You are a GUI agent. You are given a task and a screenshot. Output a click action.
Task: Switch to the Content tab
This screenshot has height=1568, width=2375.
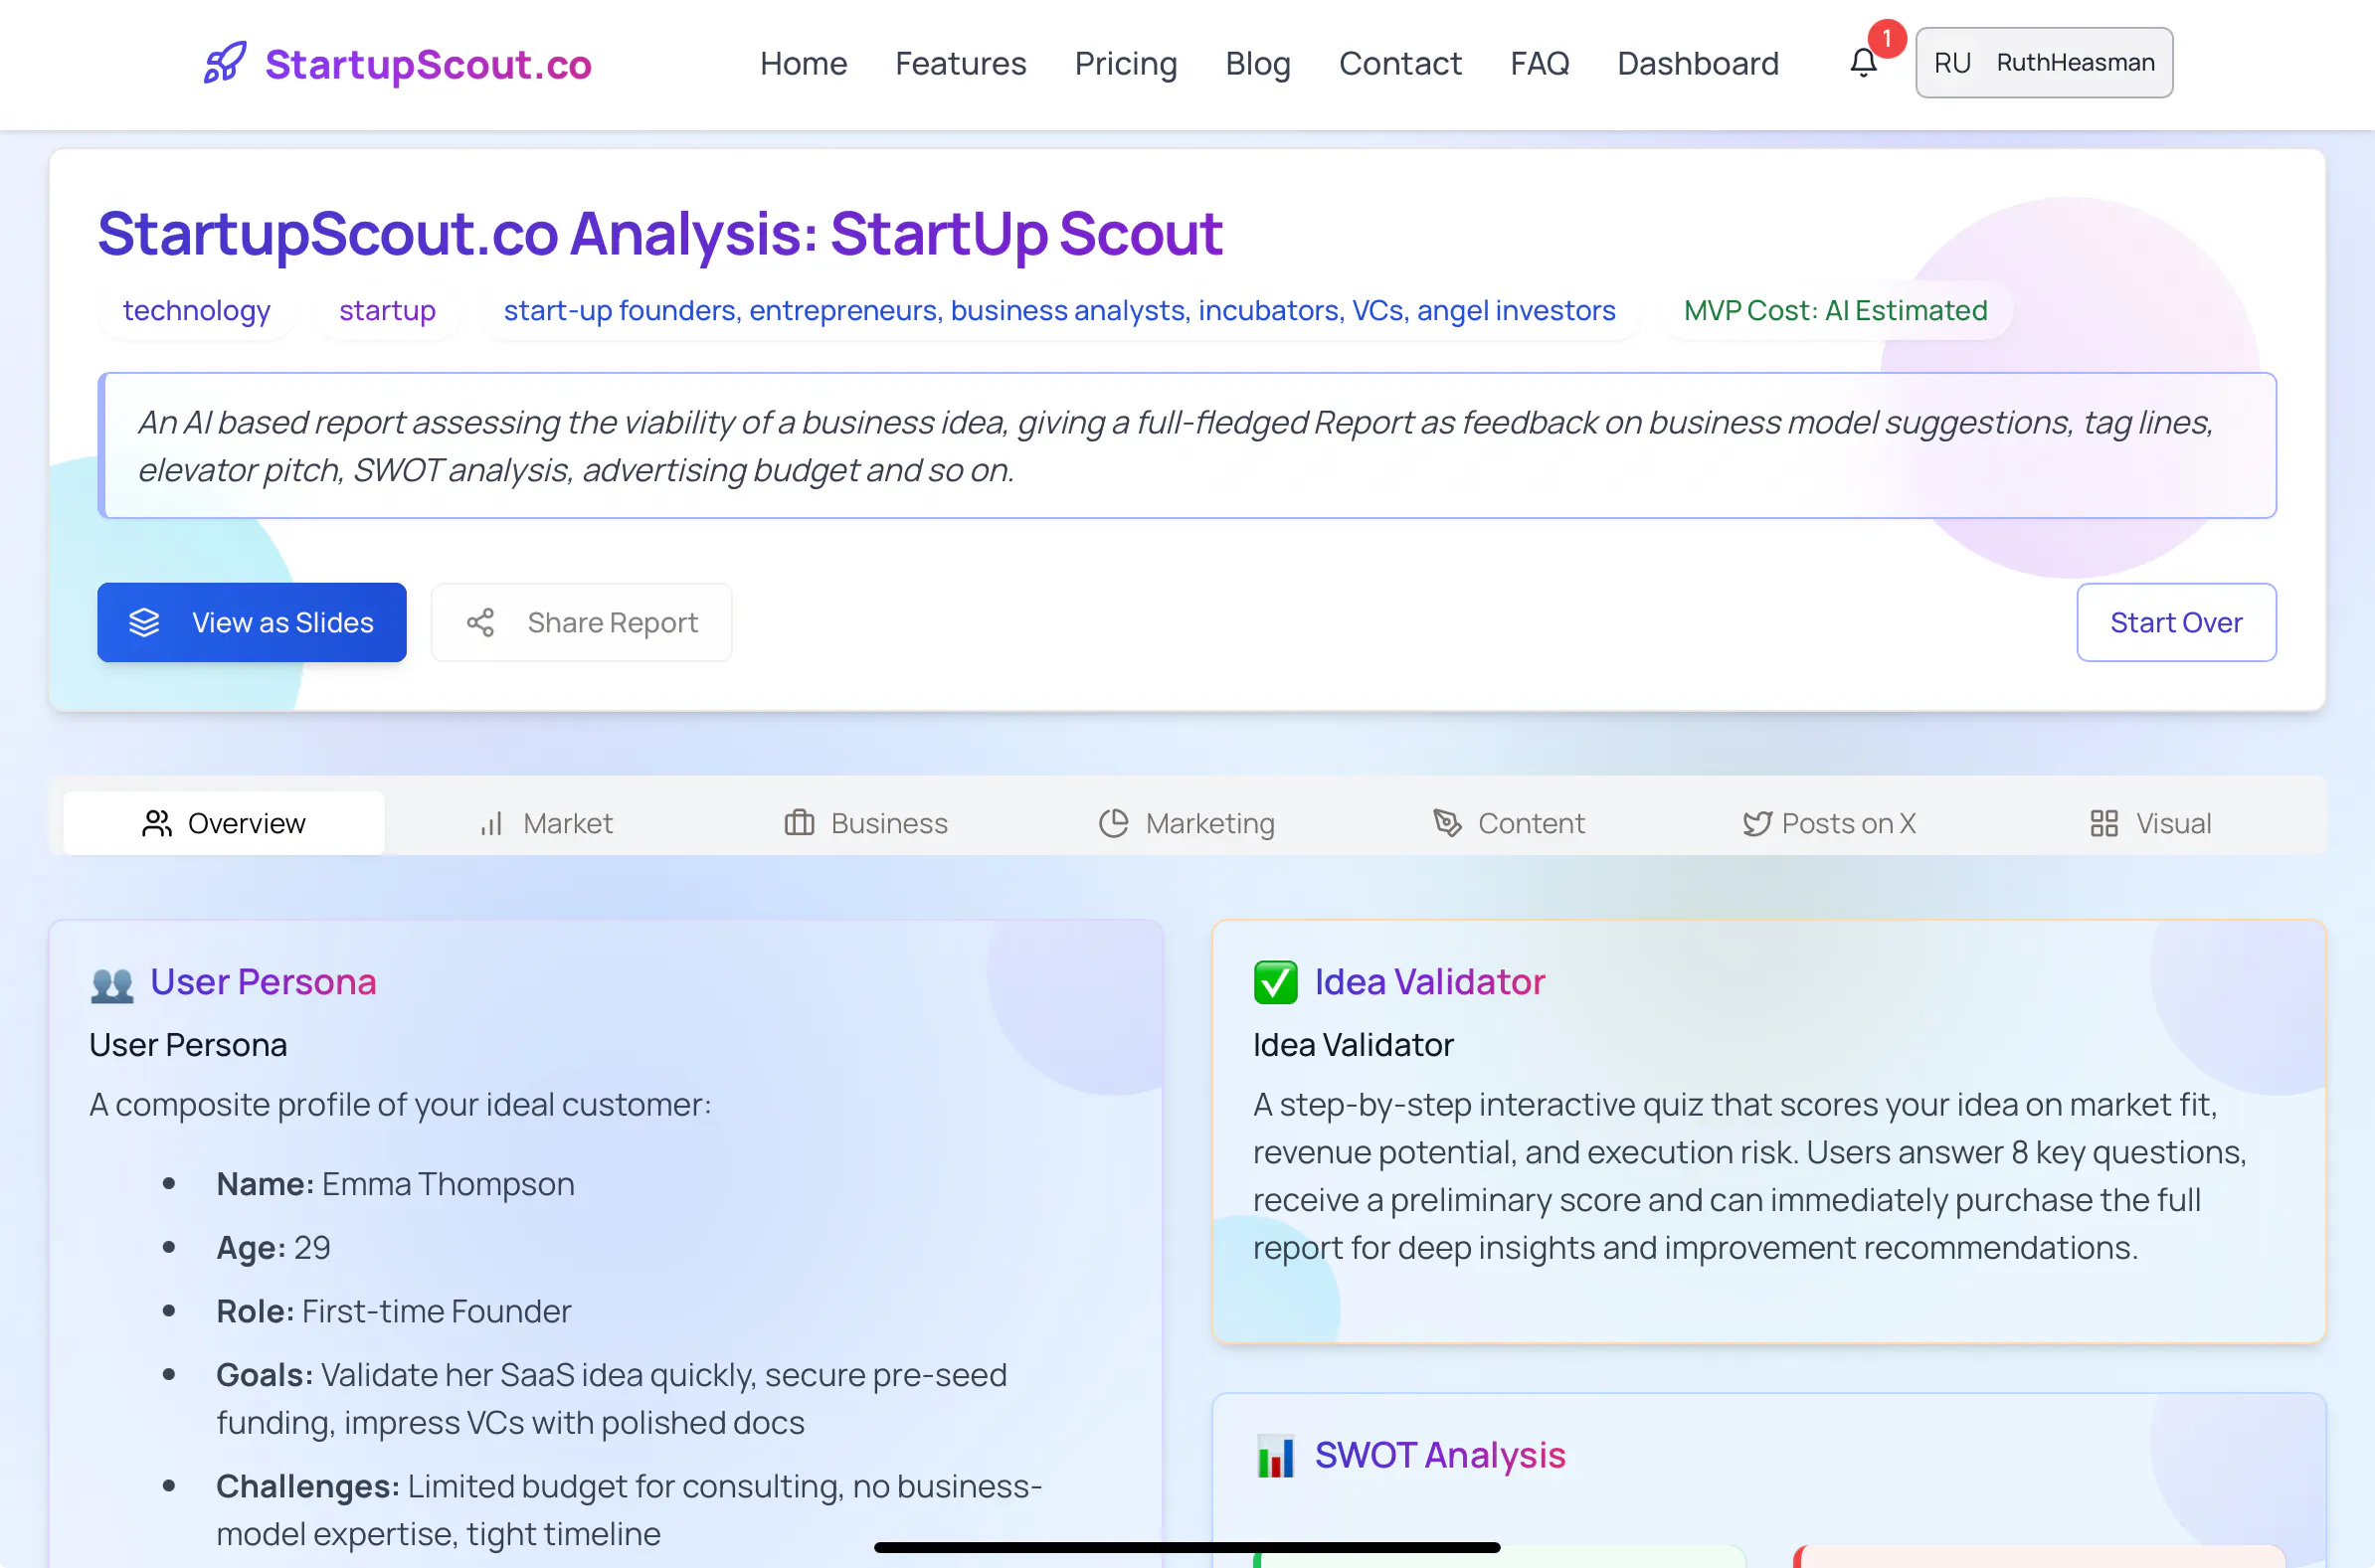tap(1508, 823)
